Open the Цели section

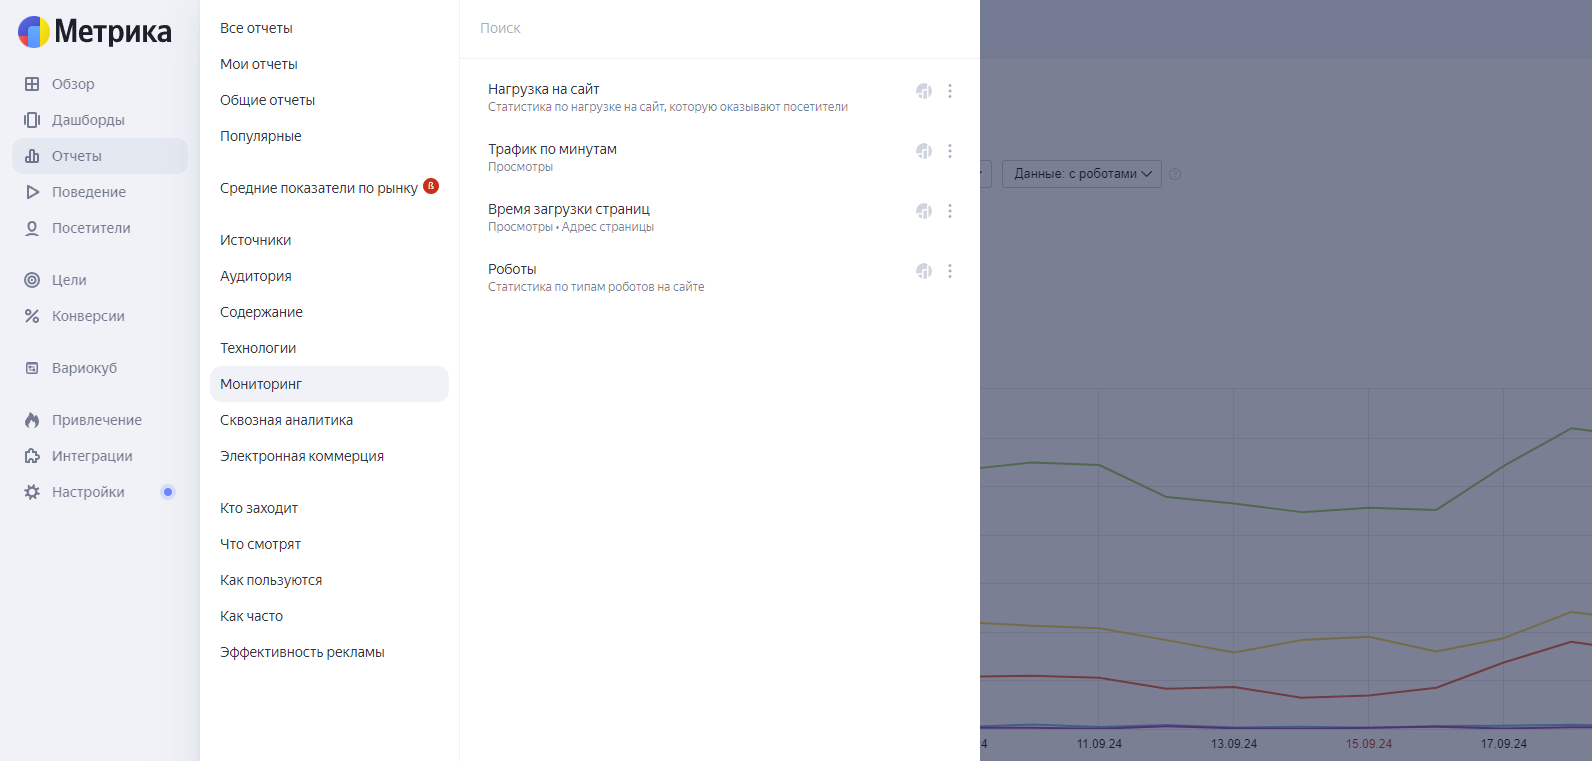(x=69, y=280)
